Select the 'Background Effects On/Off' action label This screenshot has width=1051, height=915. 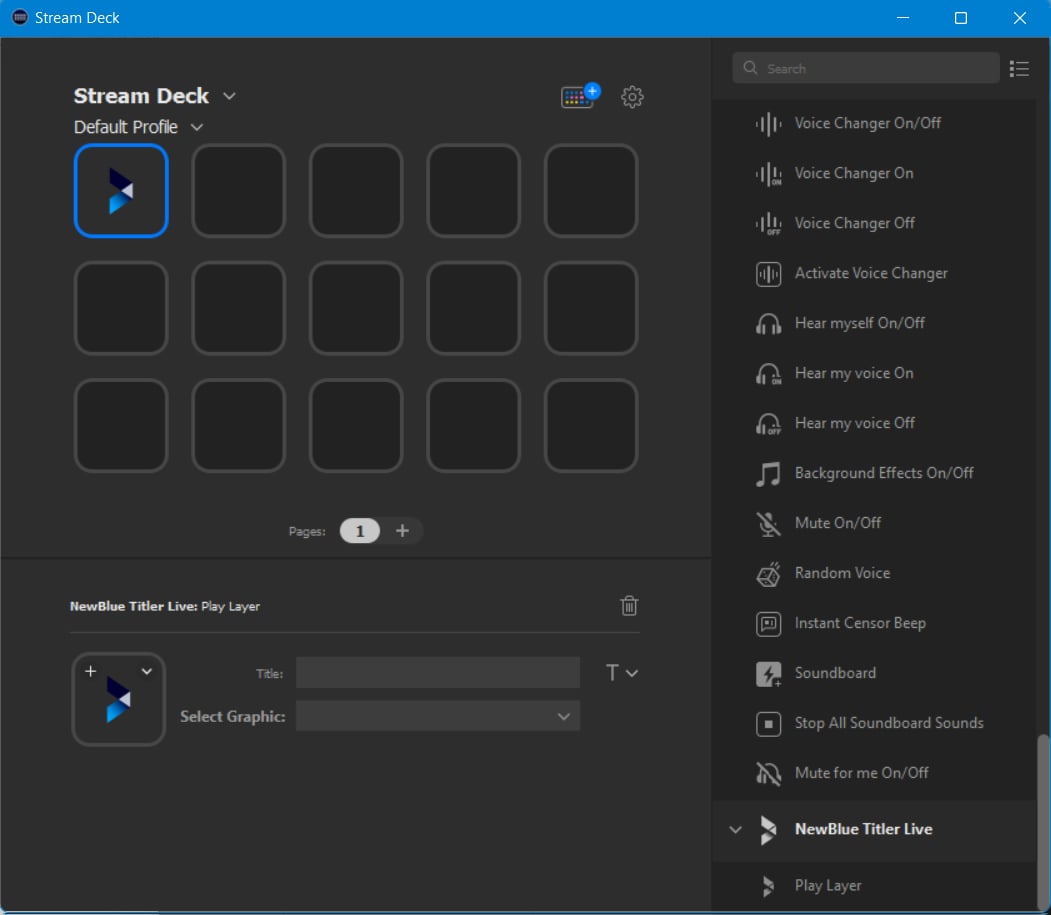(x=883, y=473)
